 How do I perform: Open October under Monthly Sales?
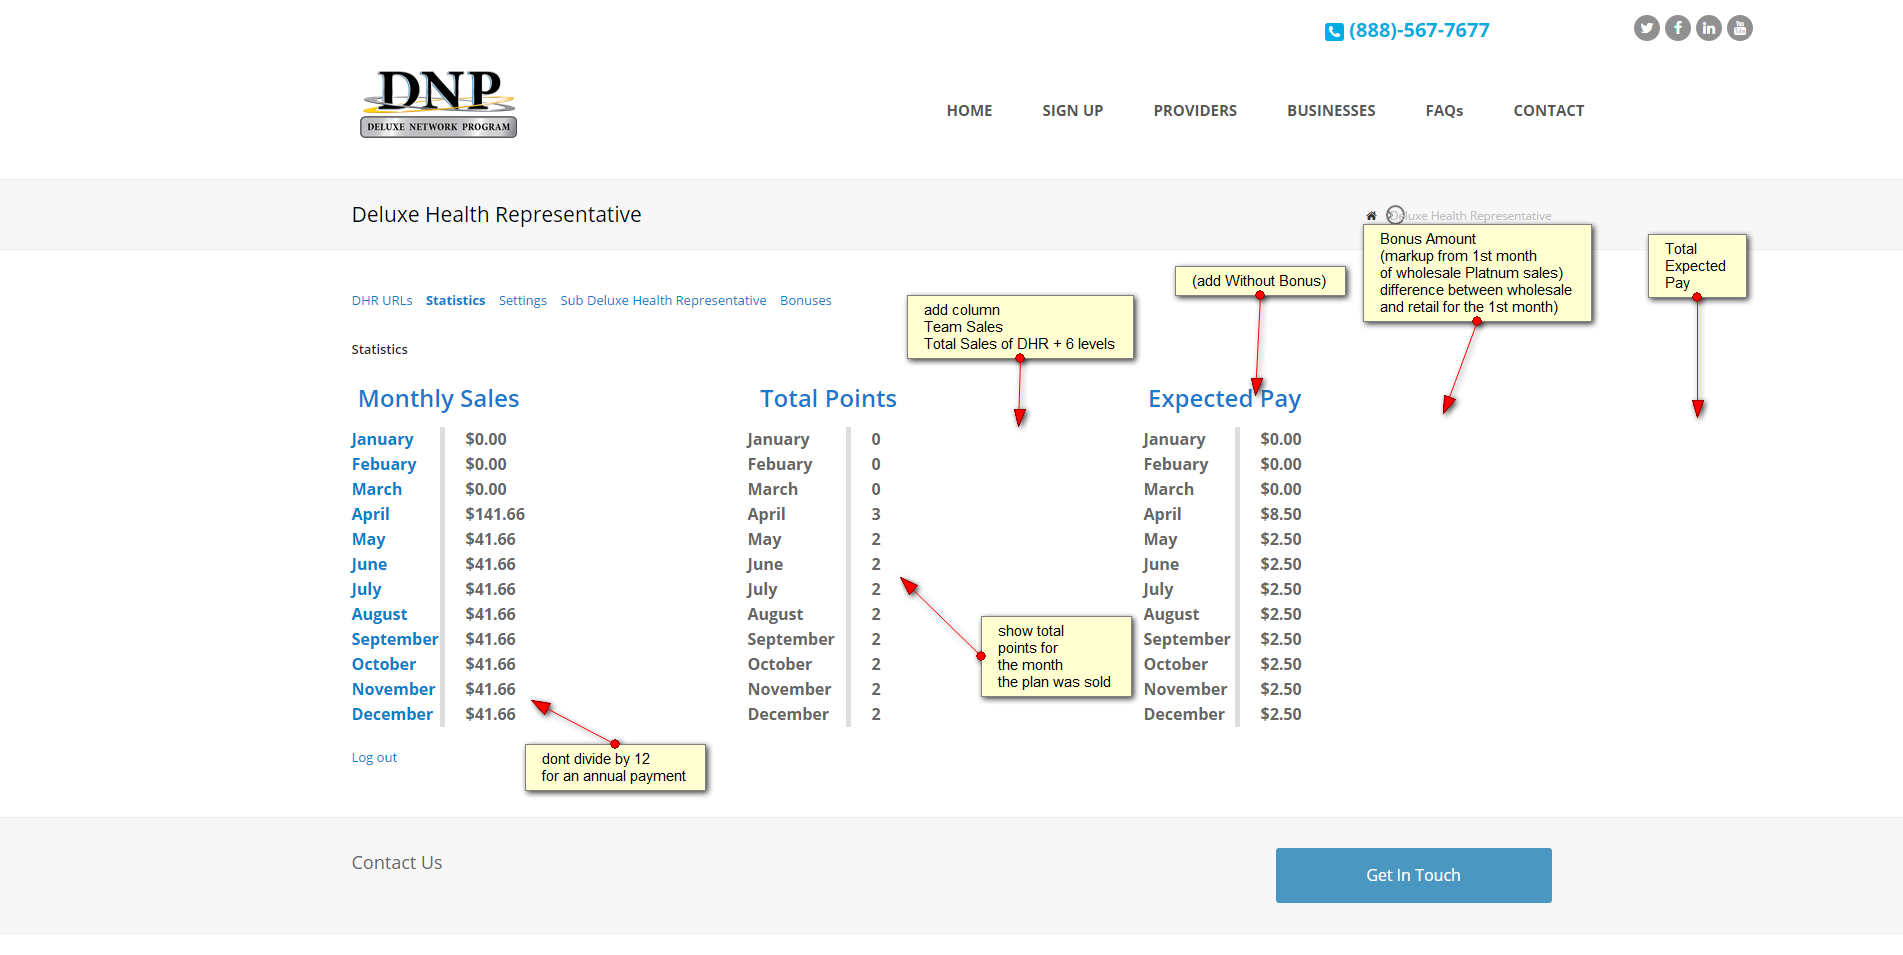tap(384, 664)
